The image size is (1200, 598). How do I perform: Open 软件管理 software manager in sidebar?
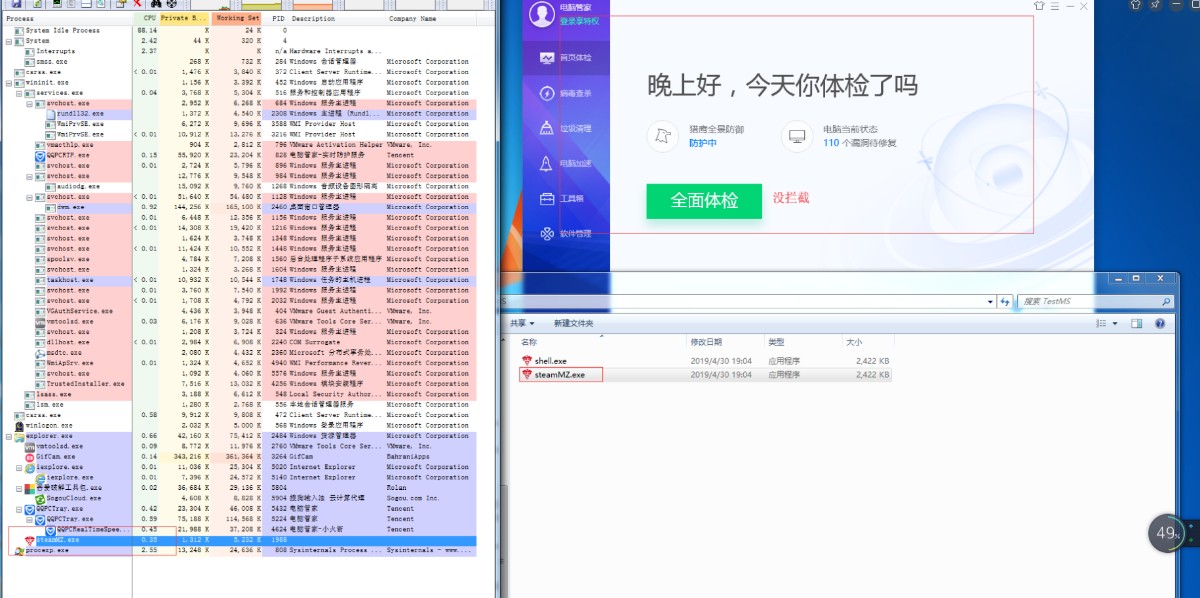[567, 233]
